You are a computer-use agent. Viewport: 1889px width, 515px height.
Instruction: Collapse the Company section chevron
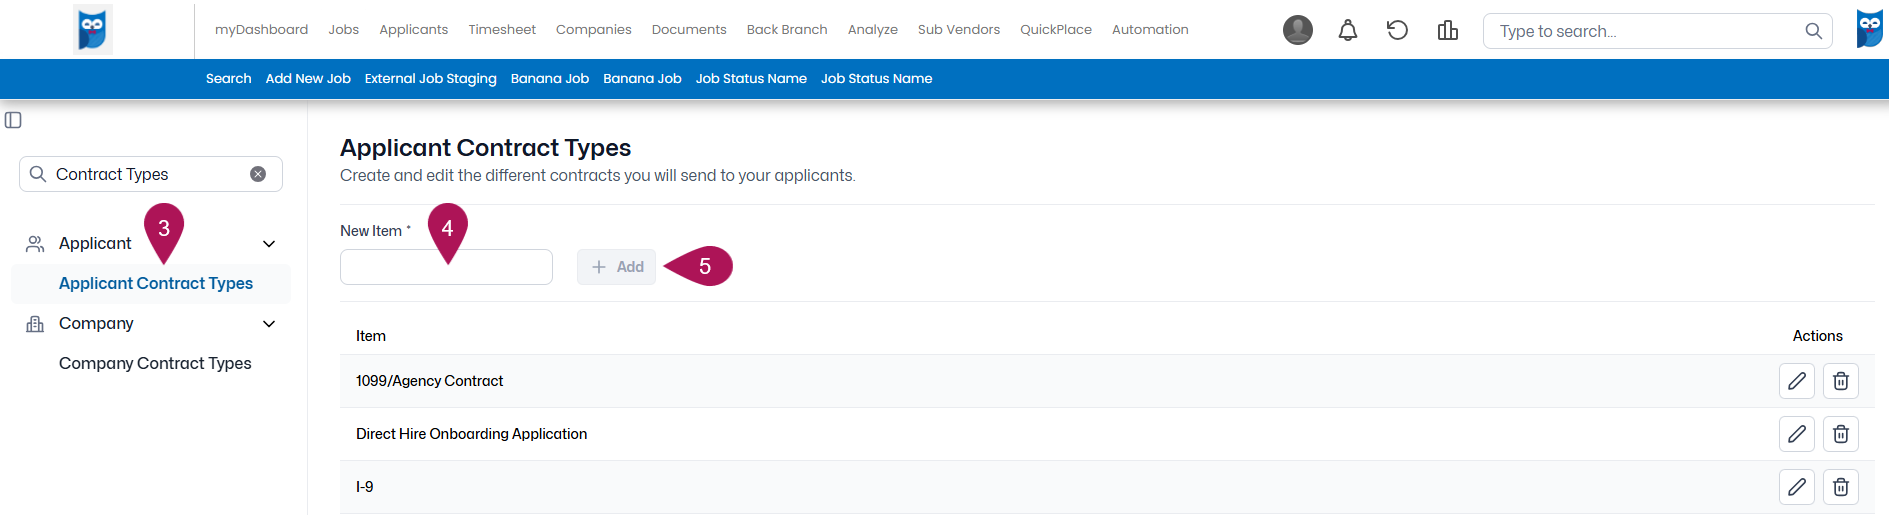(269, 324)
